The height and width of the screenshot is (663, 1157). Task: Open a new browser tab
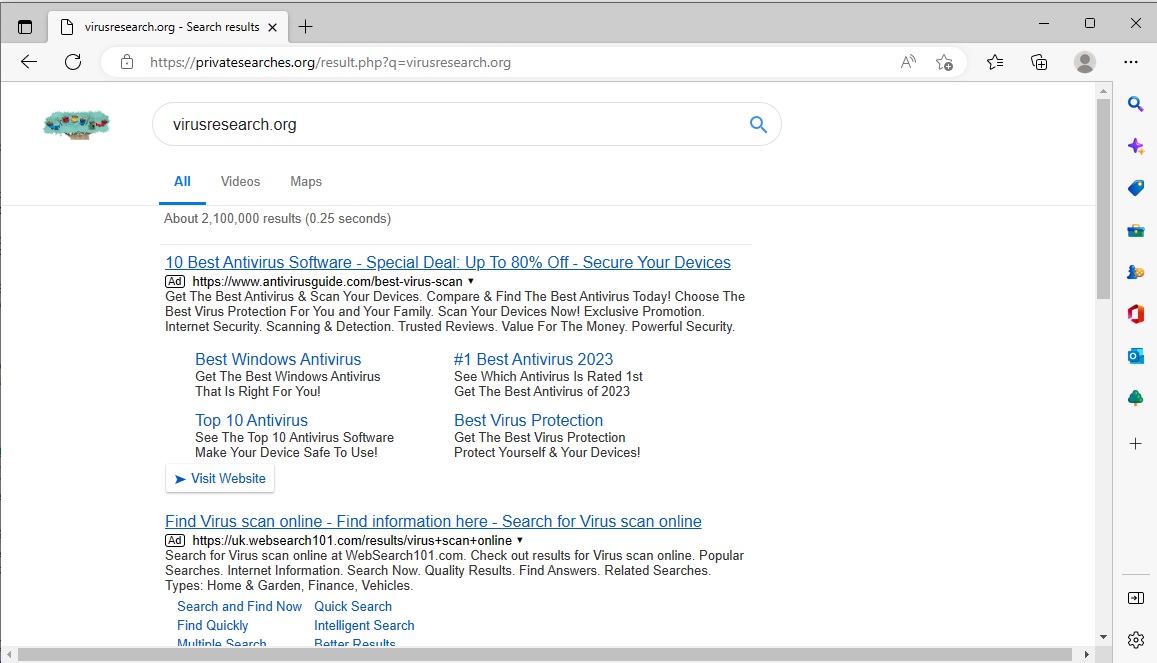(x=305, y=27)
